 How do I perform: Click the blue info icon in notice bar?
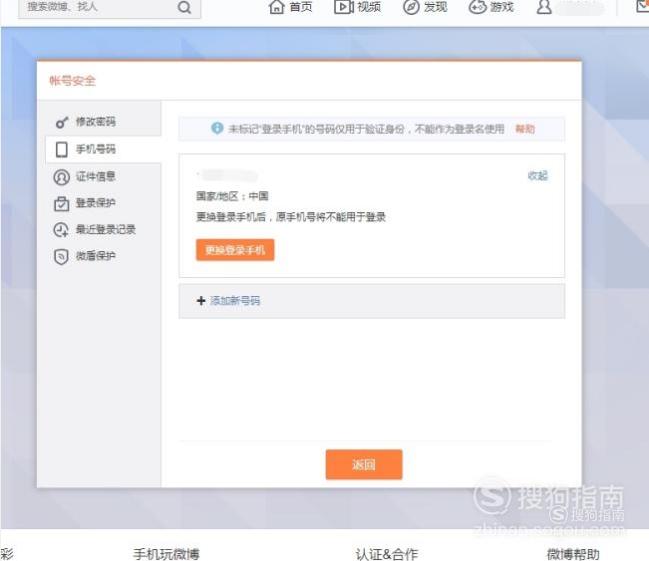pyautogui.click(x=217, y=128)
